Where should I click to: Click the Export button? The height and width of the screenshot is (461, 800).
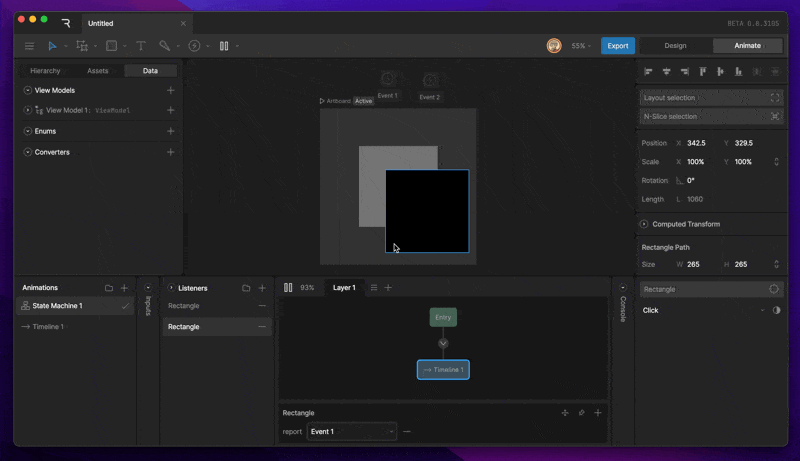(617, 46)
